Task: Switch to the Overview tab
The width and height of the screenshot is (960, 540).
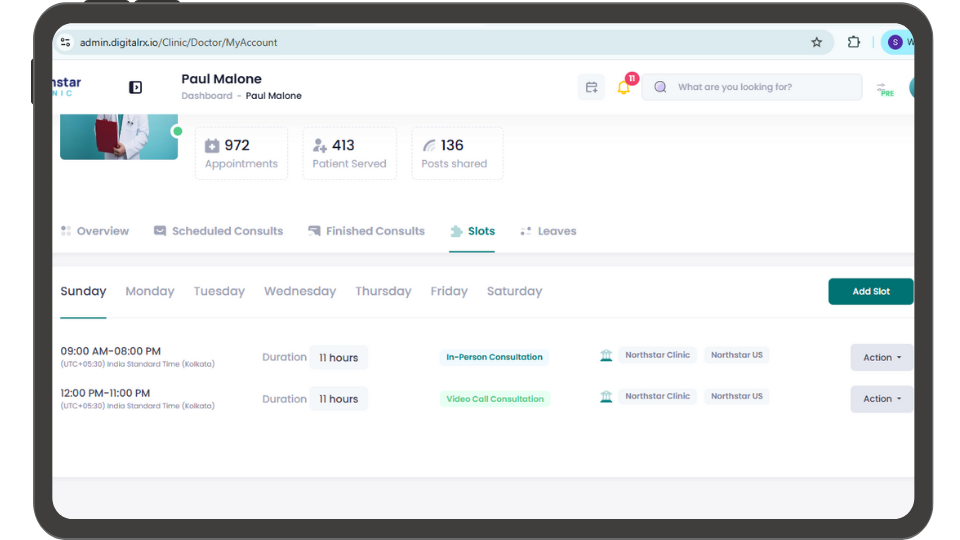Action: [x=95, y=231]
